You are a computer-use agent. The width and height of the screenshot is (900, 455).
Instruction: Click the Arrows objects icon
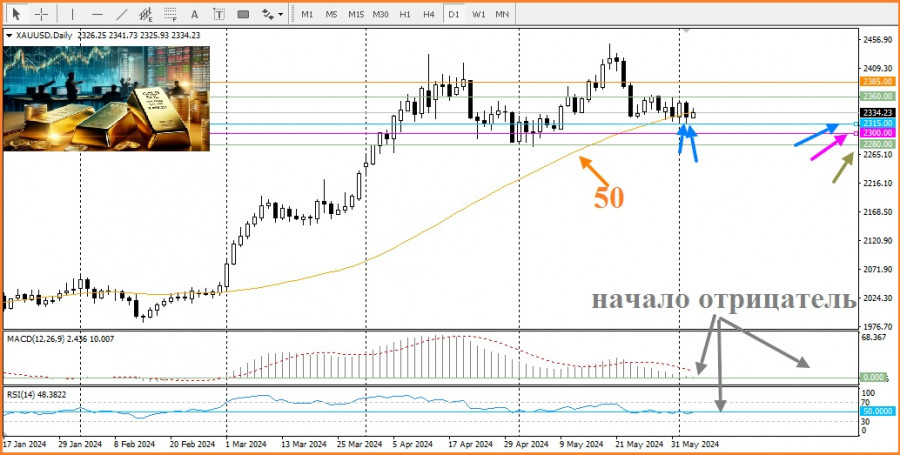click(267, 14)
